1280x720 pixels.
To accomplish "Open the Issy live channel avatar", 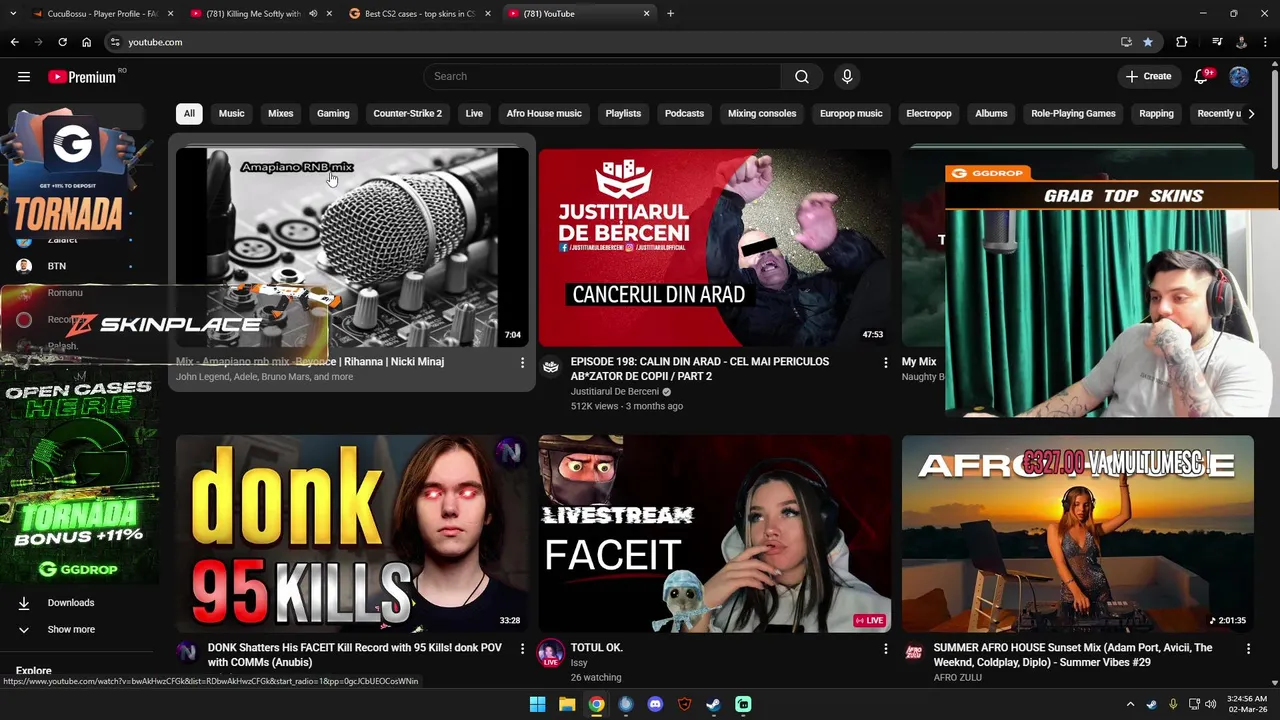I will [x=550, y=654].
